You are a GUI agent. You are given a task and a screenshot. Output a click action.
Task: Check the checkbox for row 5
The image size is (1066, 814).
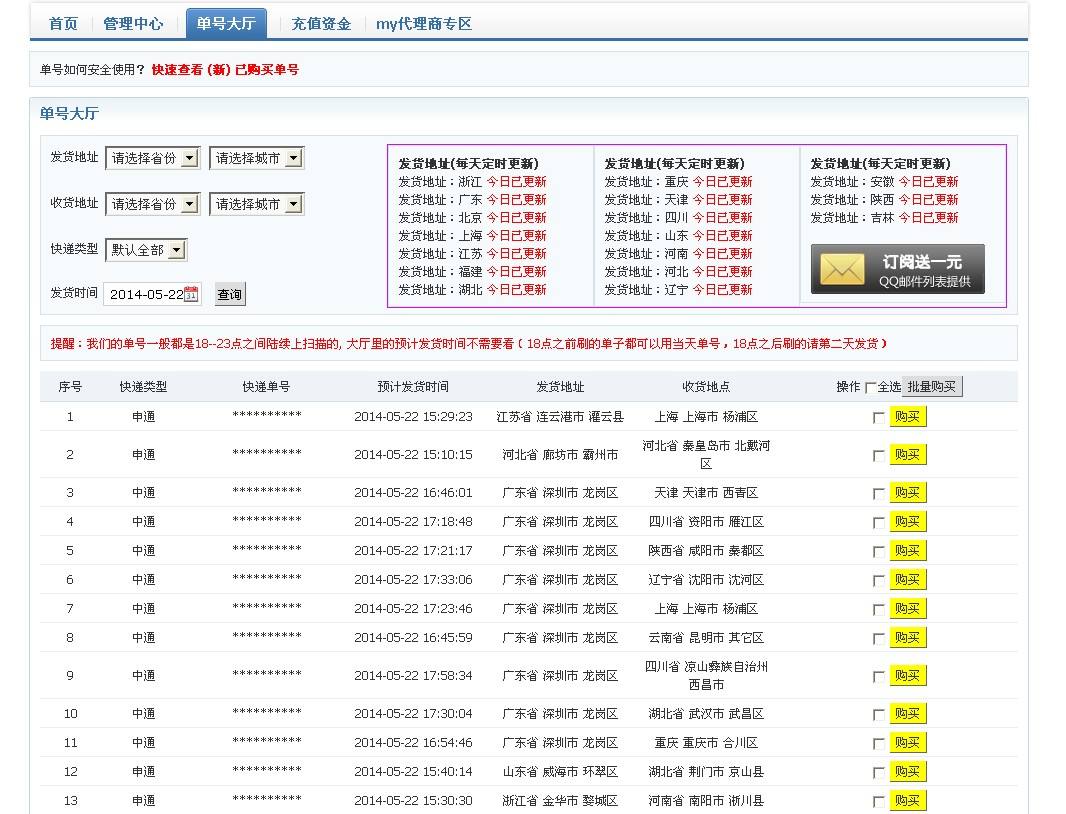point(878,552)
